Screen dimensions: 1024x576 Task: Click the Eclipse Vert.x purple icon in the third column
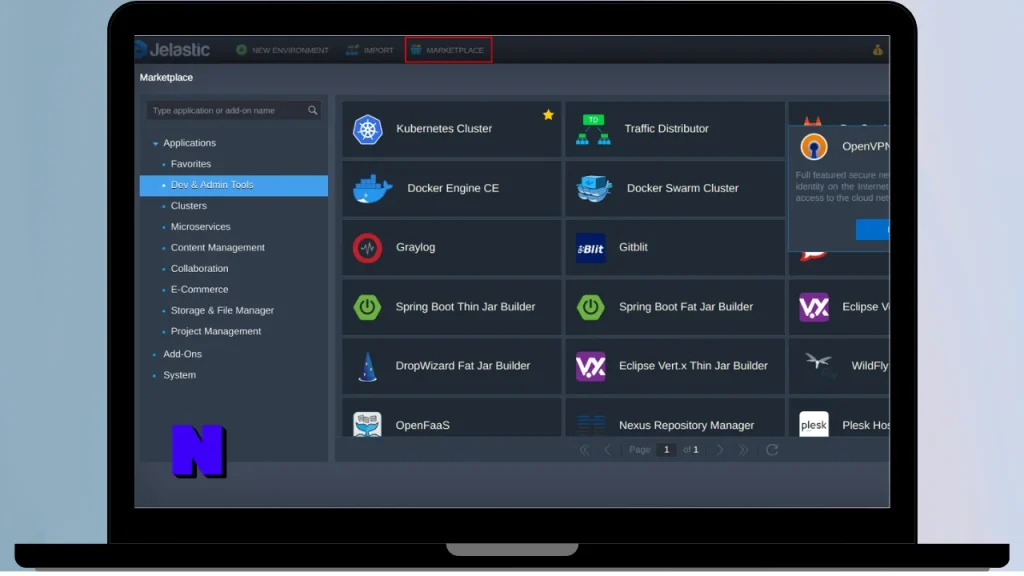pyautogui.click(x=814, y=307)
